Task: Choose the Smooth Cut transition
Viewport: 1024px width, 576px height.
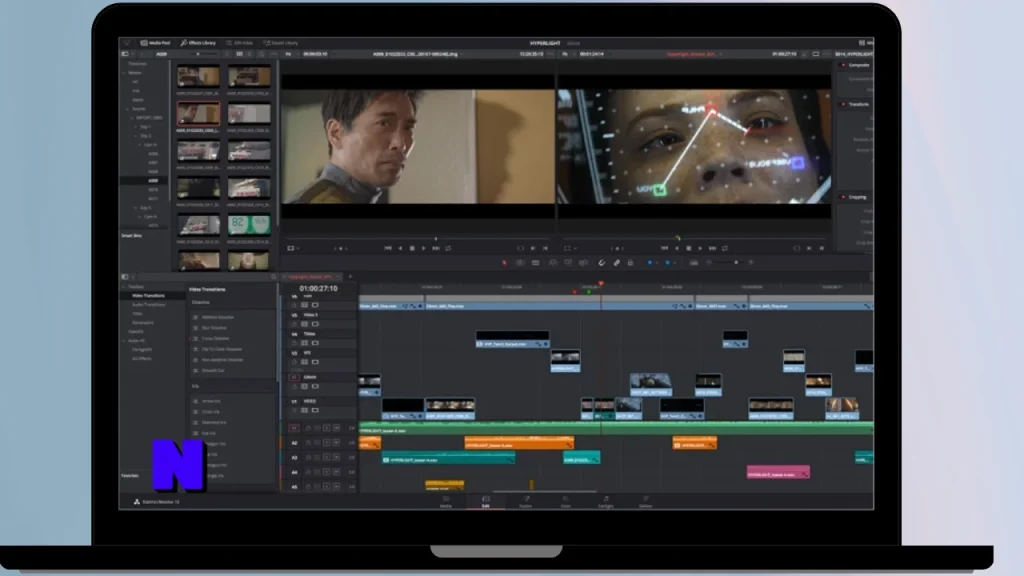Action: (213, 370)
